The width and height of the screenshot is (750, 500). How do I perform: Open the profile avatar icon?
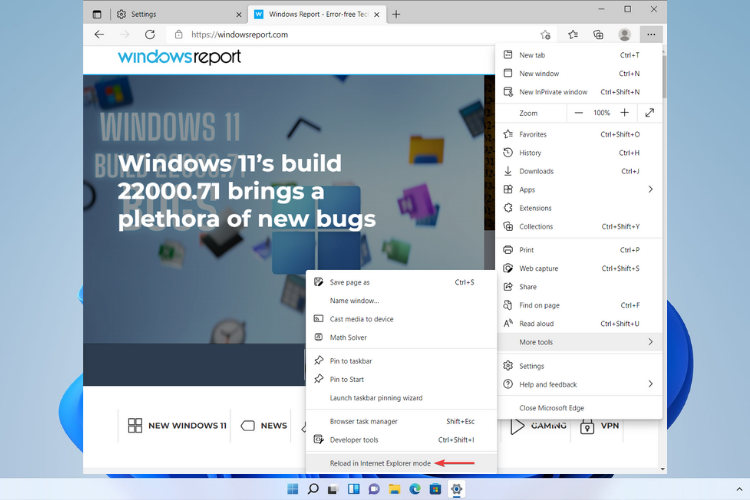(624, 34)
